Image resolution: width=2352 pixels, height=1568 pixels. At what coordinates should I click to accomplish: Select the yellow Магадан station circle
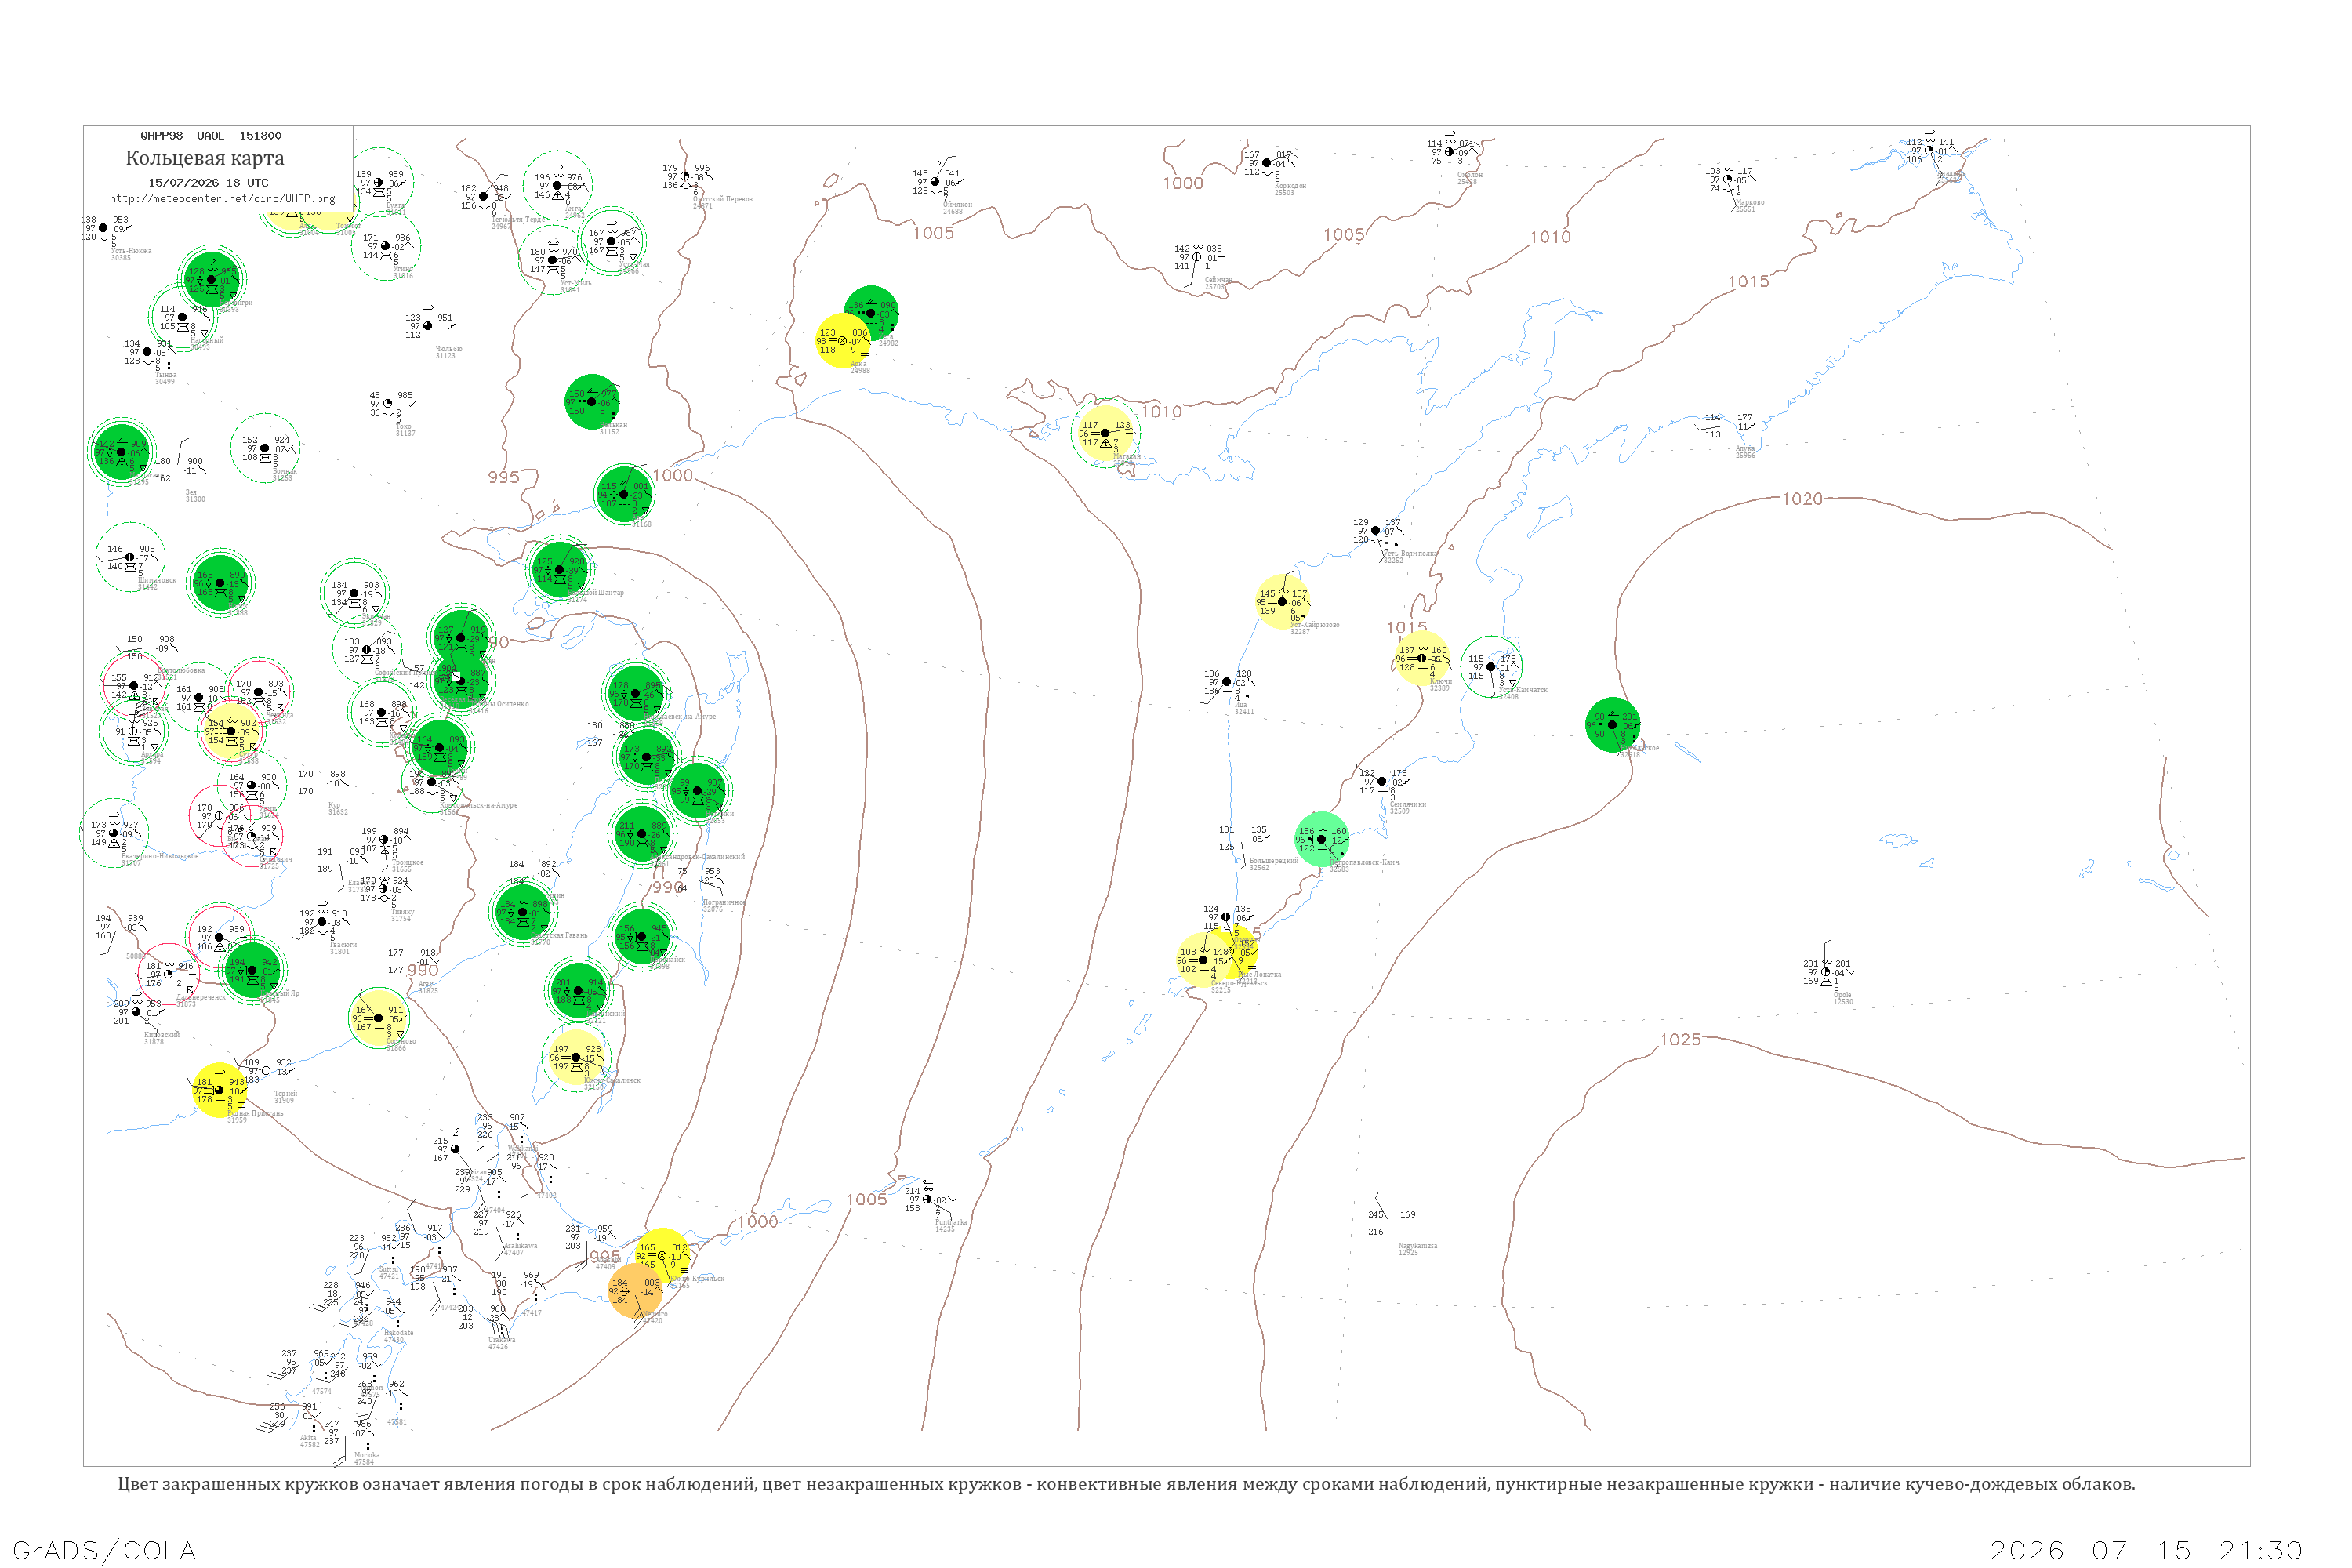pyautogui.click(x=1105, y=434)
